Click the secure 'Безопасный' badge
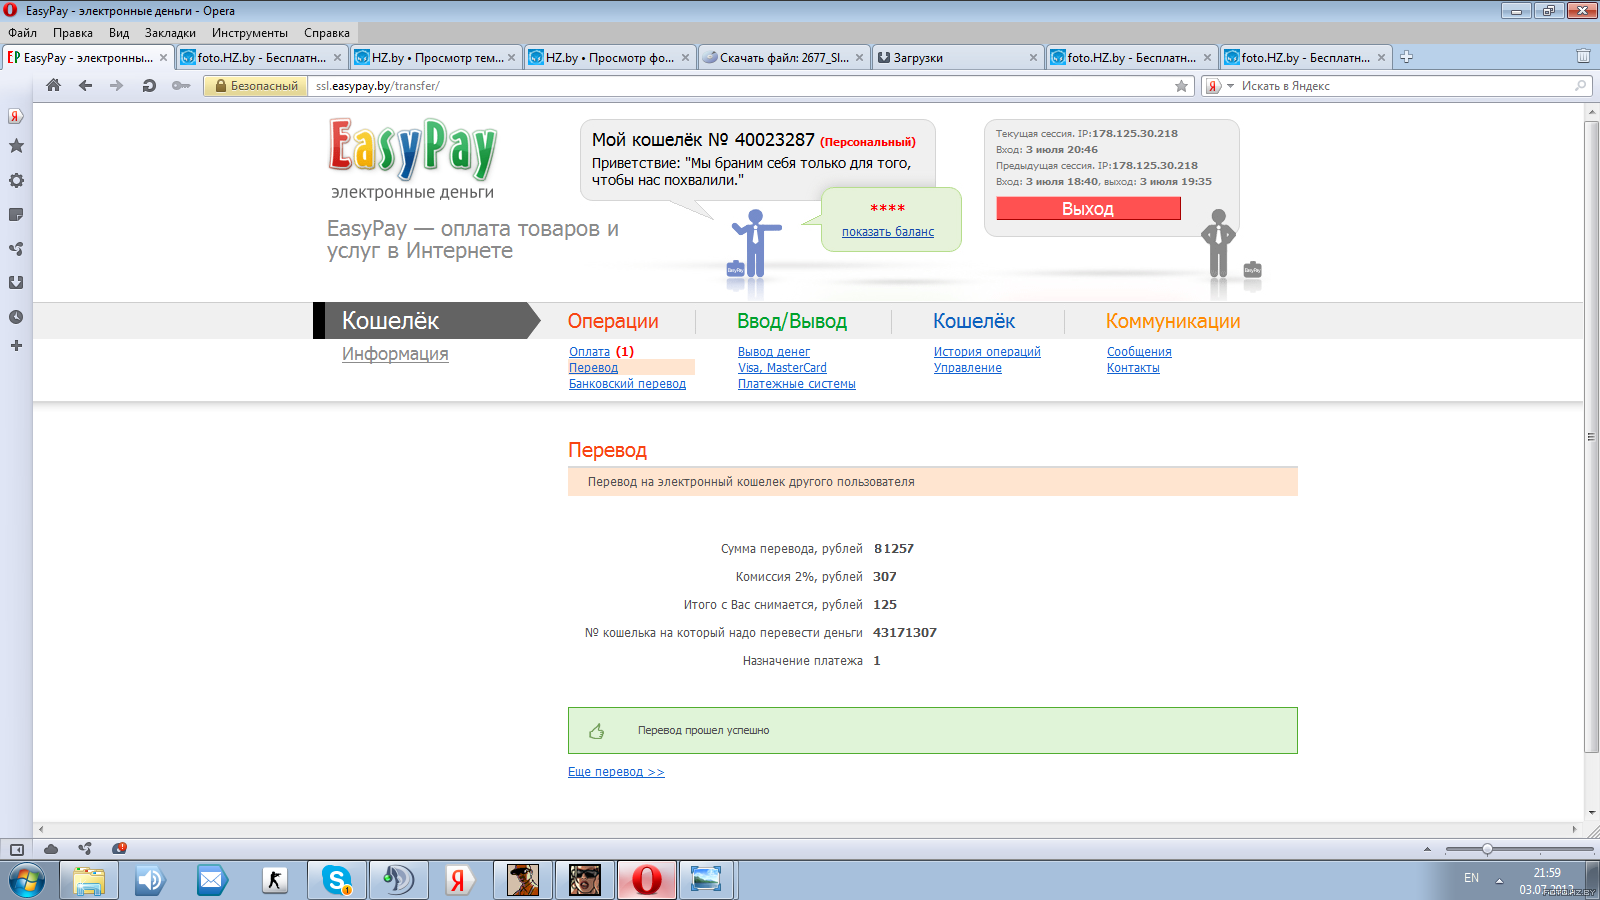The height and width of the screenshot is (900, 1600). (256, 86)
